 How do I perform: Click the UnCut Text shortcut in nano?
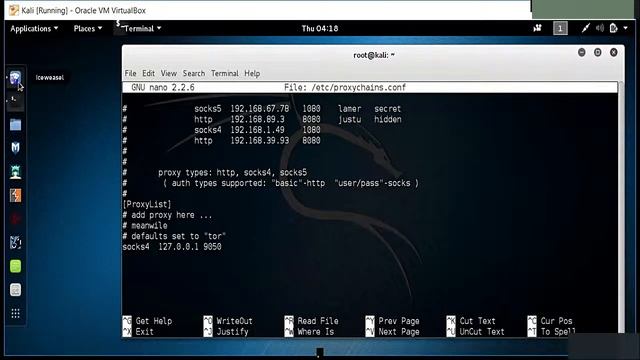pos(476,331)
